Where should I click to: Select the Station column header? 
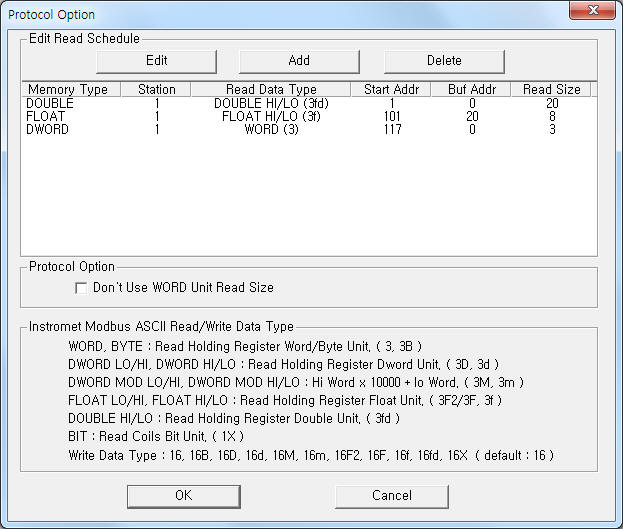[x=156, y=89]
